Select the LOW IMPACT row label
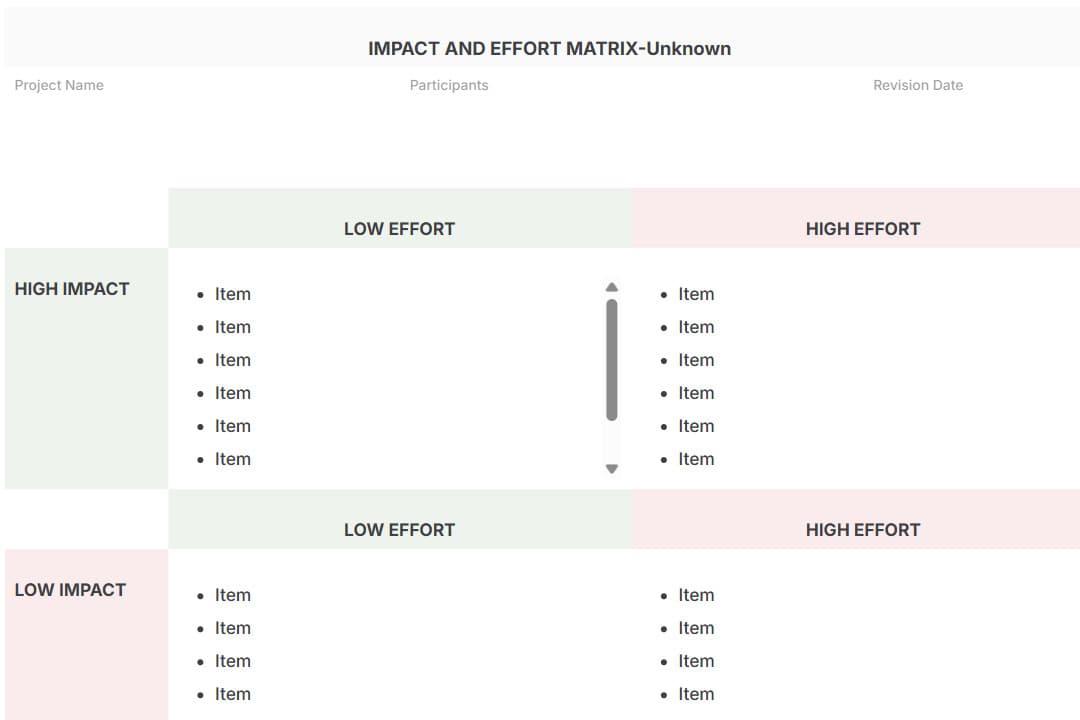Image resolution: width=1080 pixels, height=720 pixels. point(70,590)
